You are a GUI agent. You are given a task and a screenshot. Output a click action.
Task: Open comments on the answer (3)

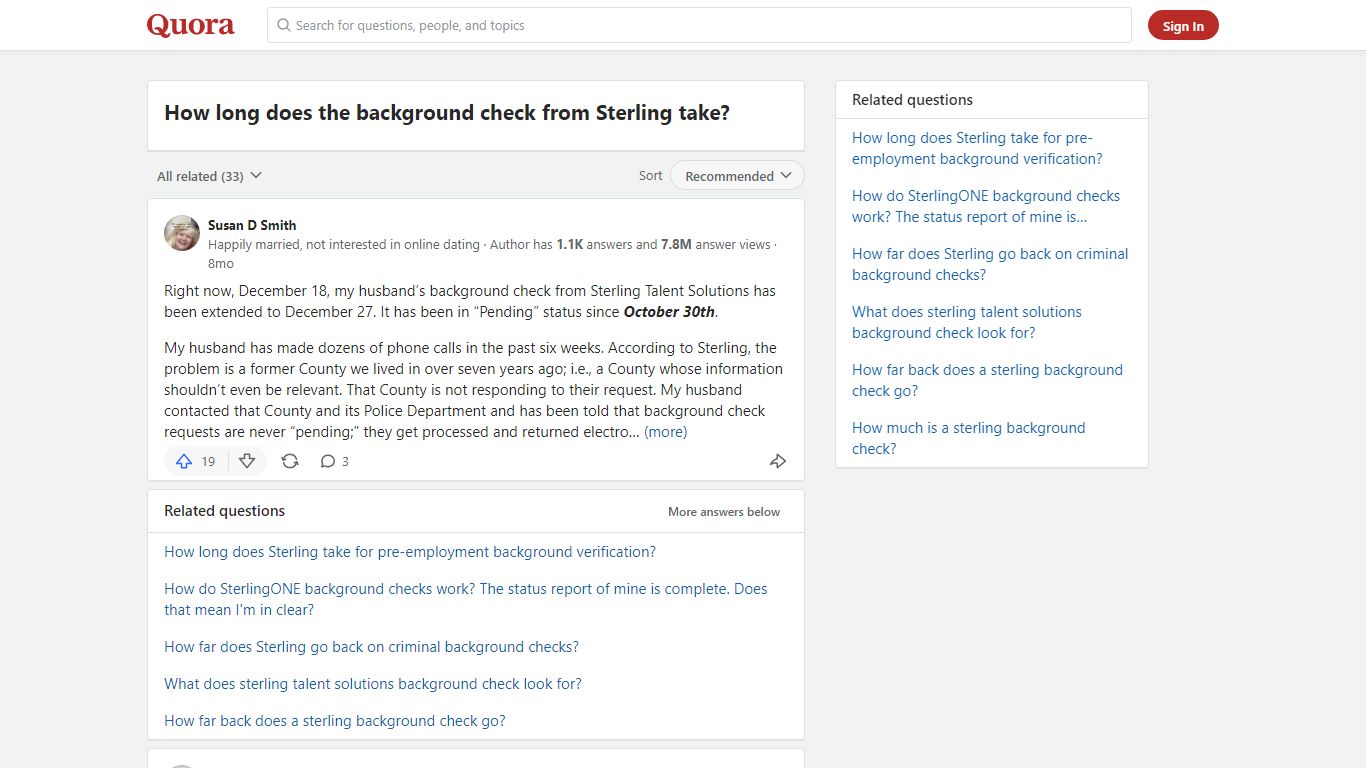click(334, 461)
